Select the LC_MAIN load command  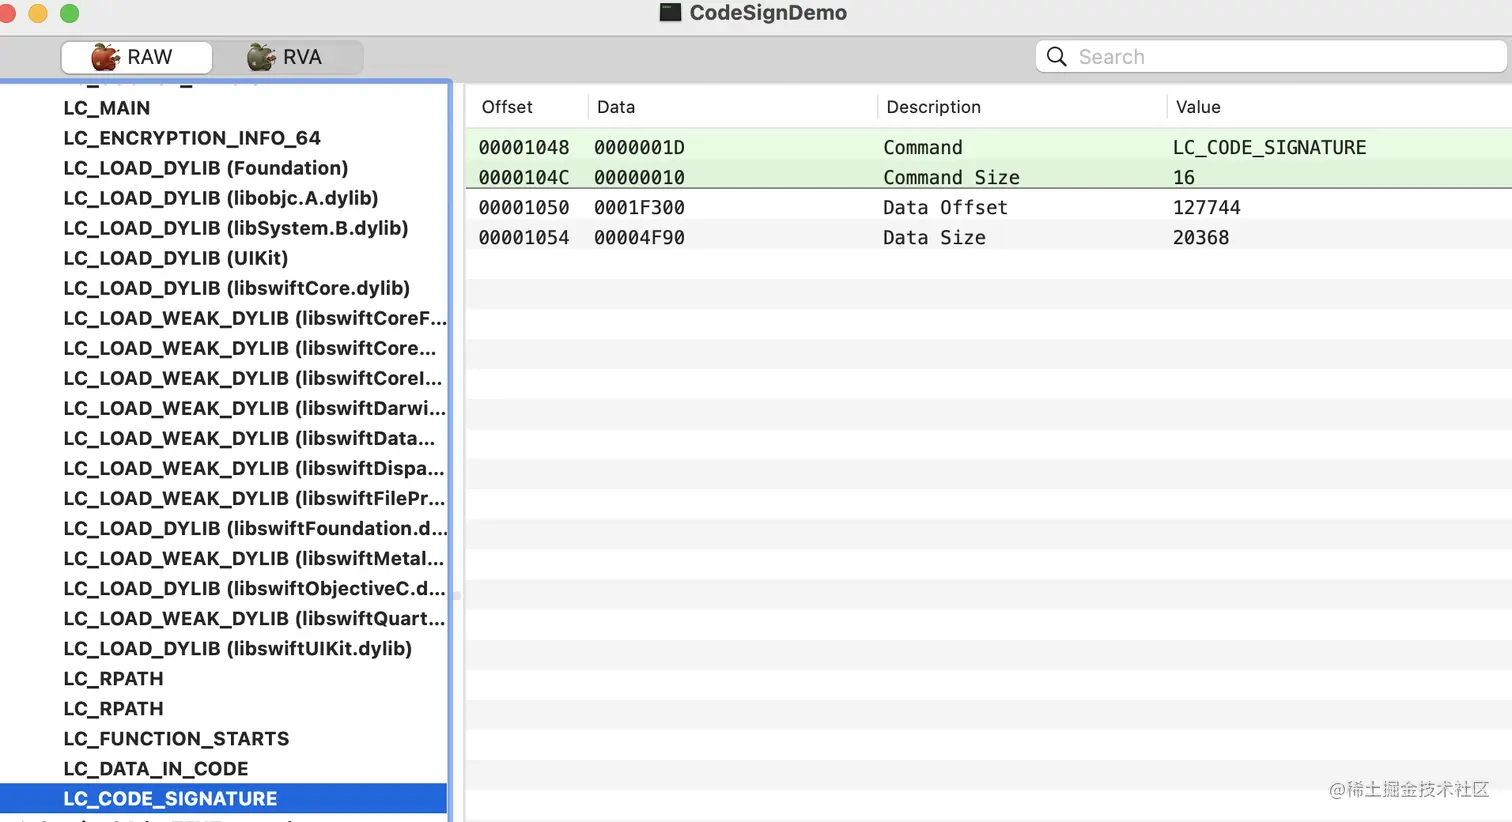[107, 108]
